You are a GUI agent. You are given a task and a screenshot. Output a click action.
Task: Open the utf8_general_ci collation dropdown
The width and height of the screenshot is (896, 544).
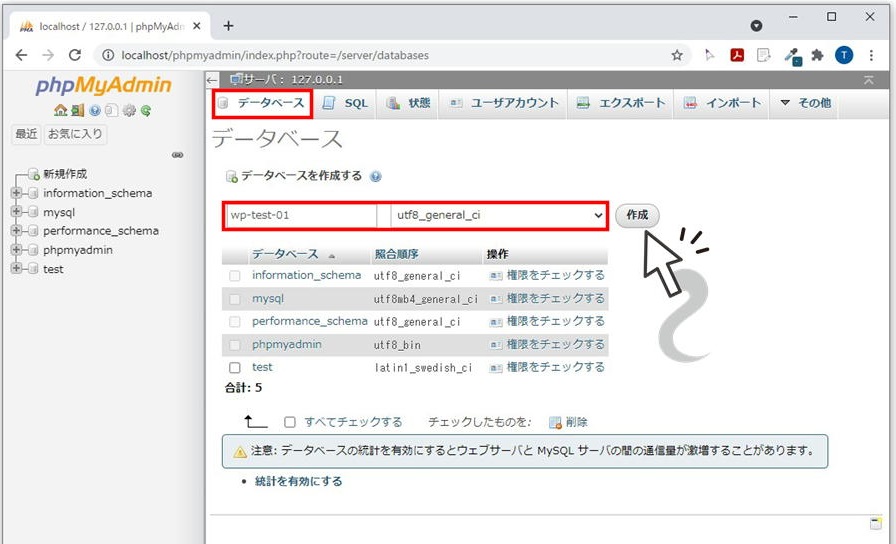pyautogui.click(x=499, y=215)
